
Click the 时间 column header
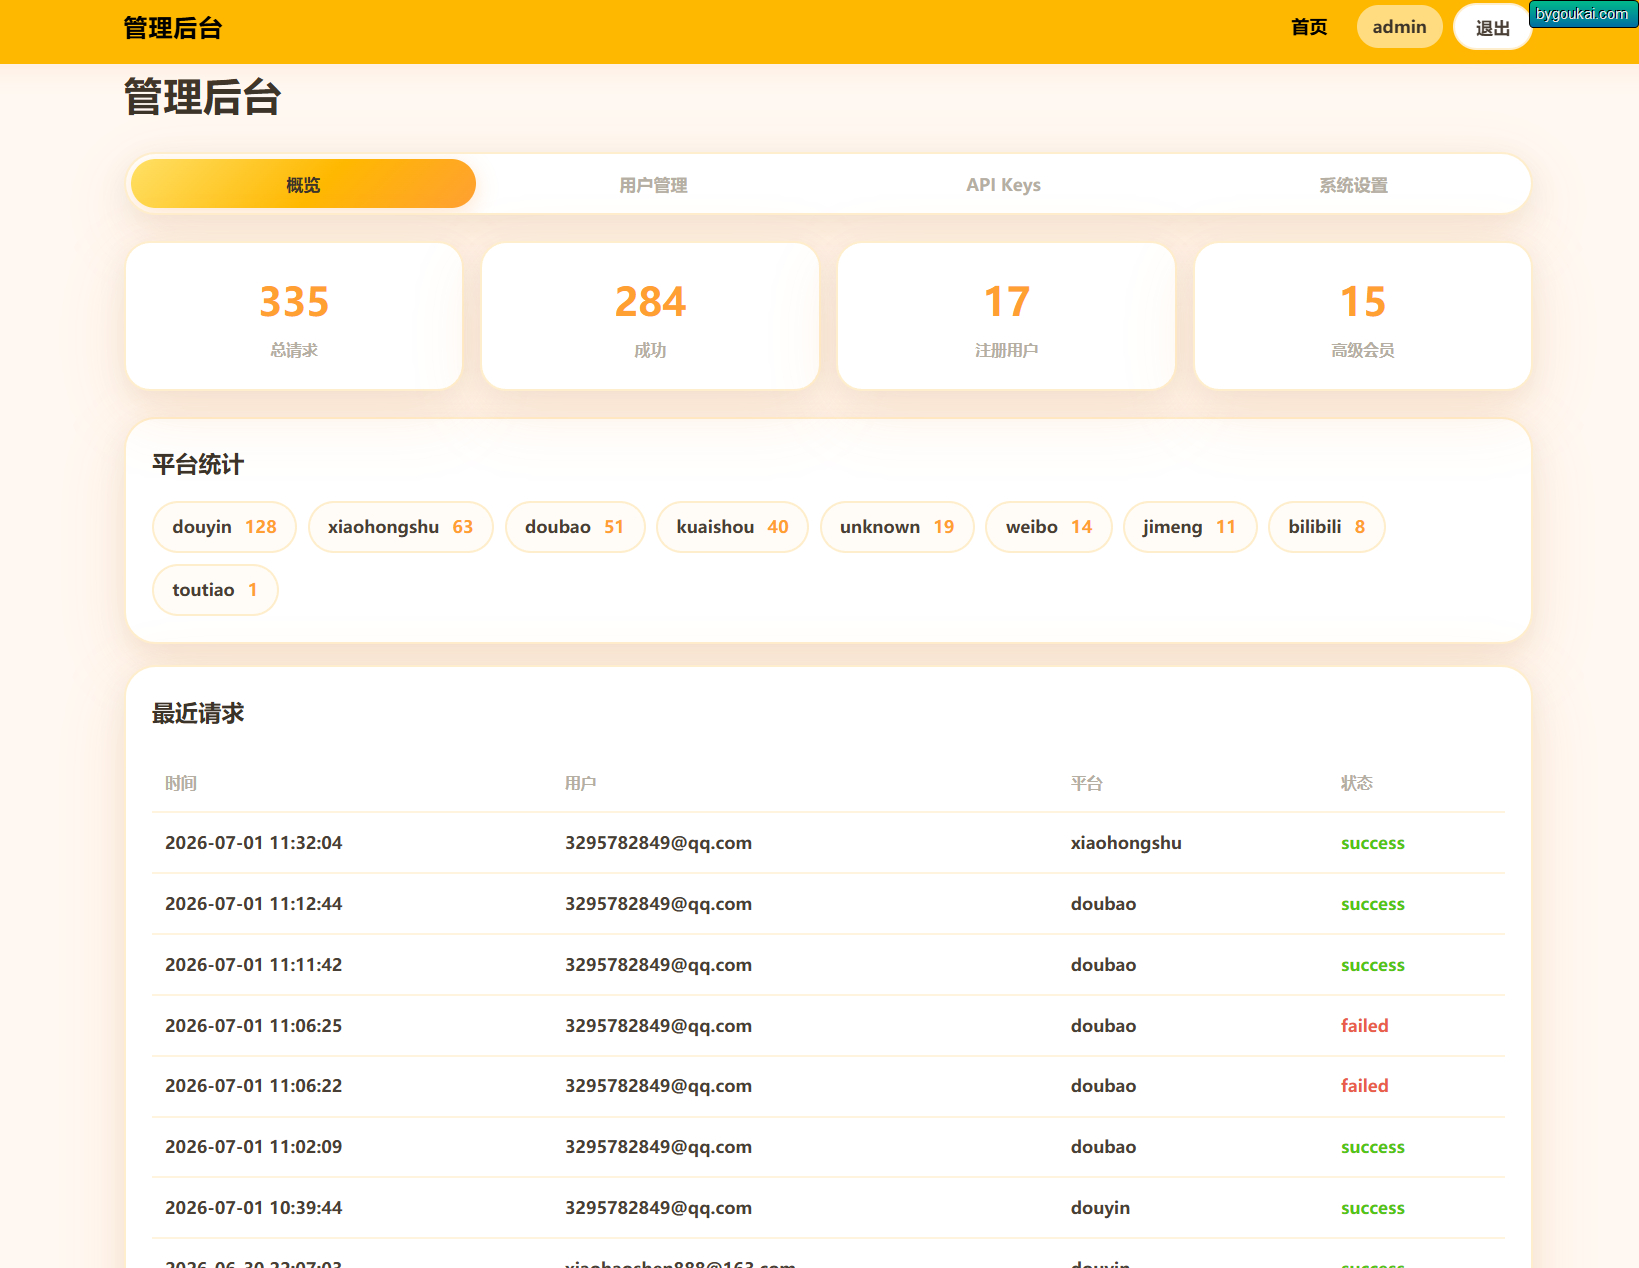(x=181, y=783)
